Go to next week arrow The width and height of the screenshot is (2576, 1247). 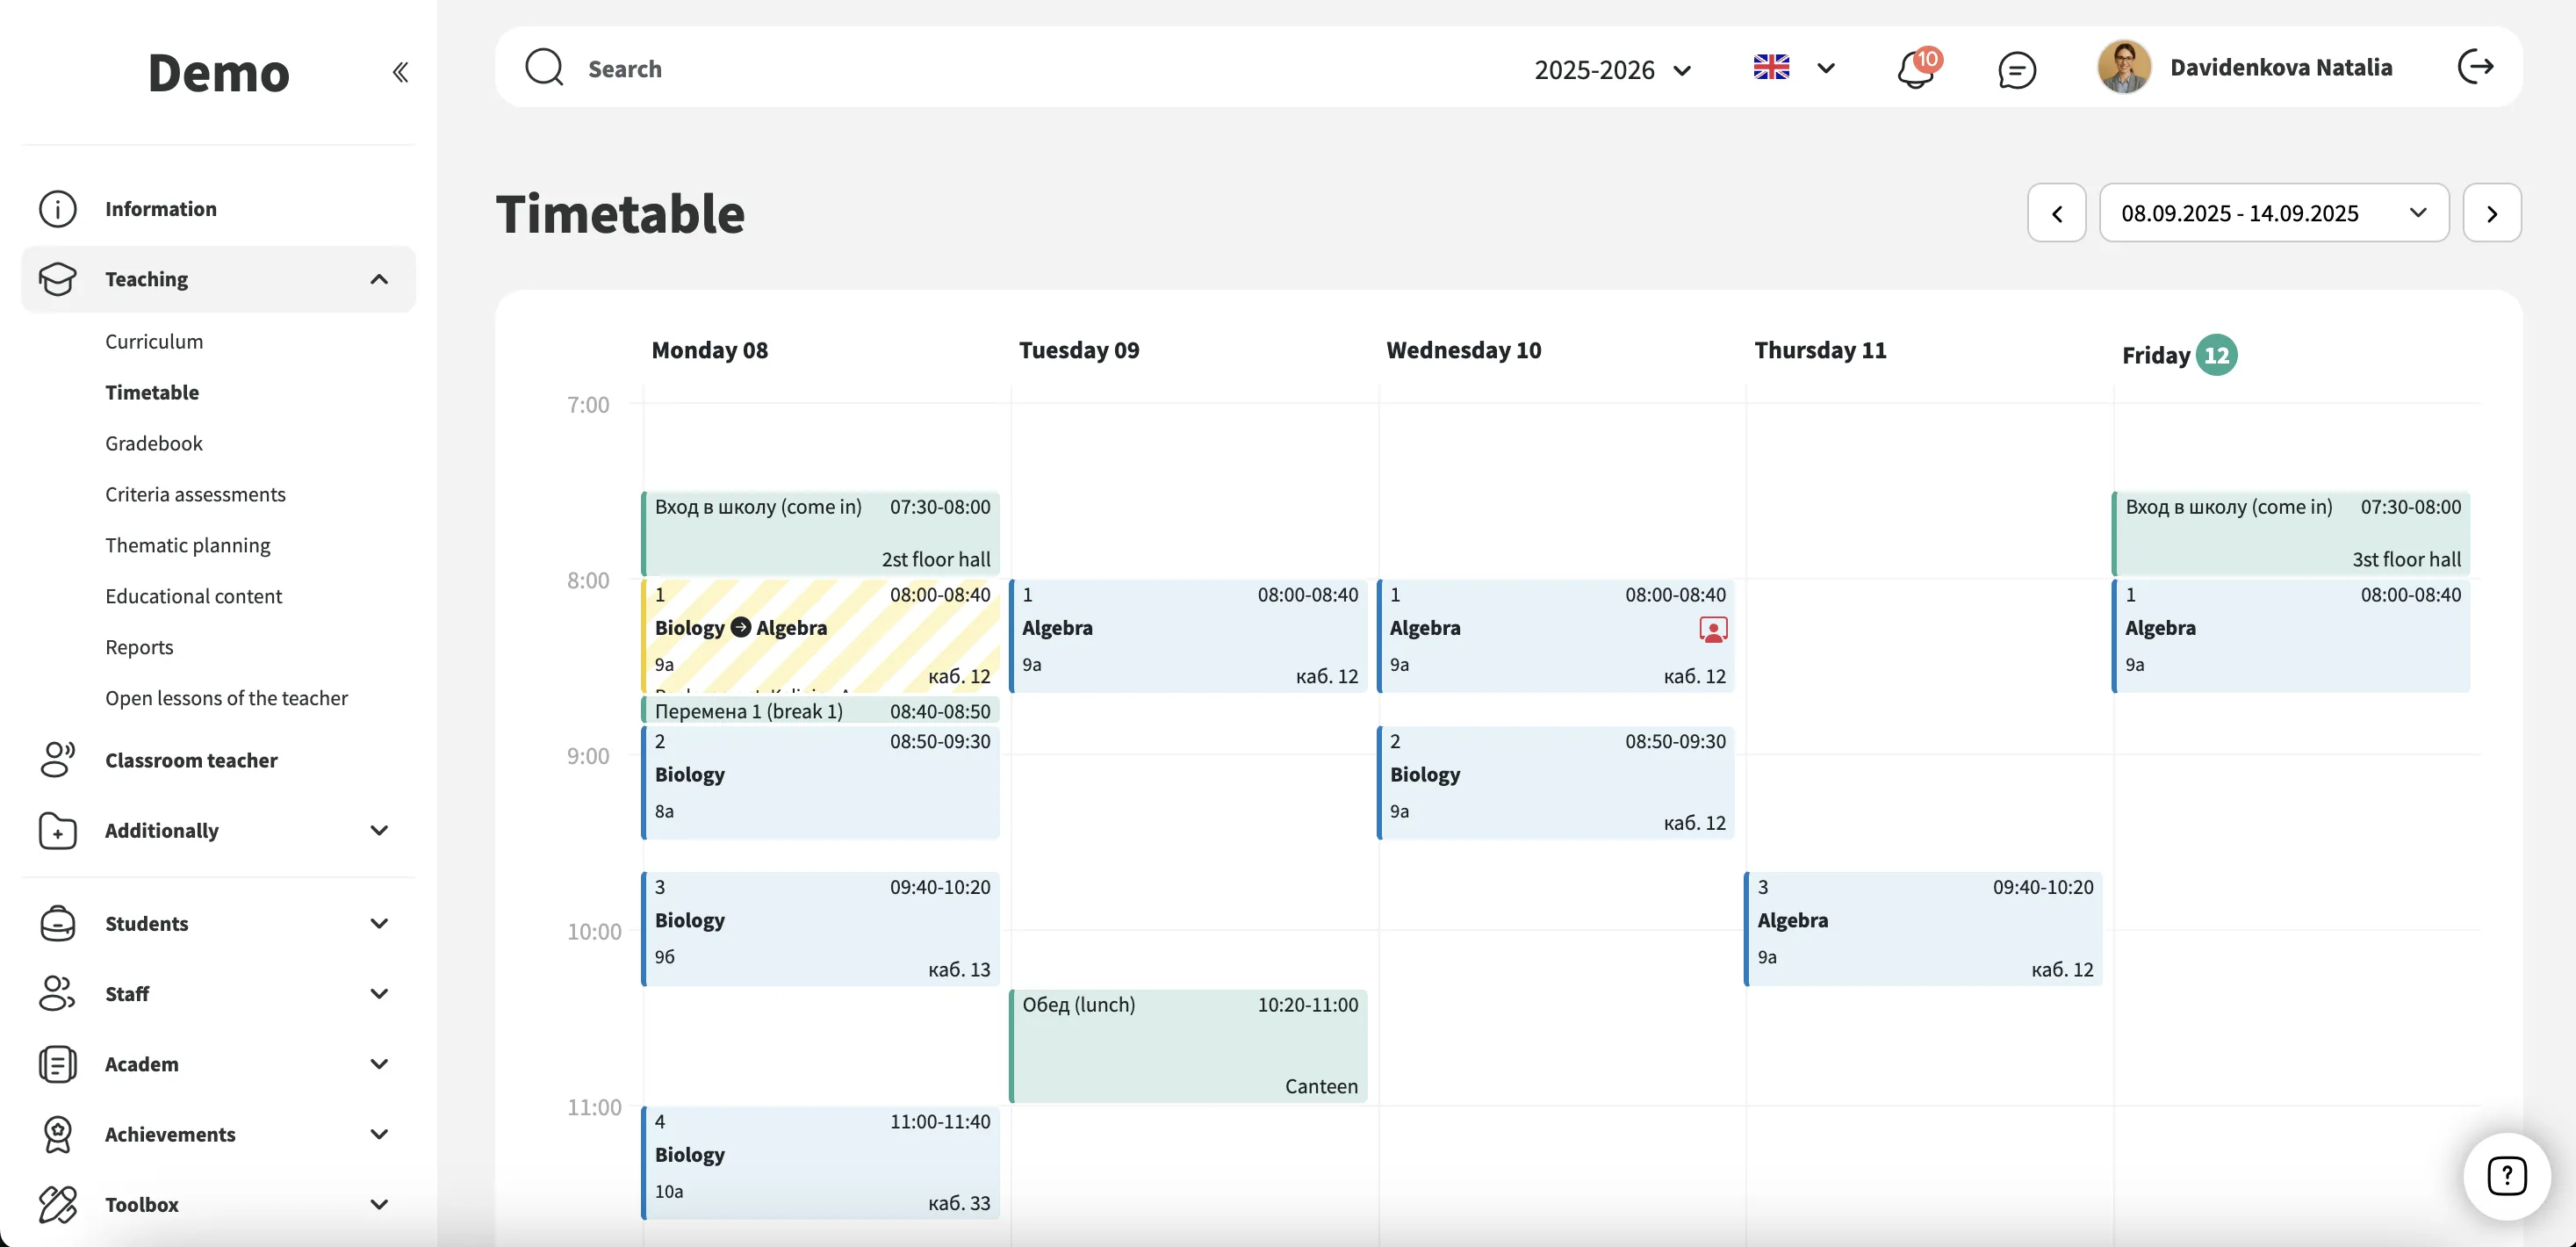point(2491,213)
